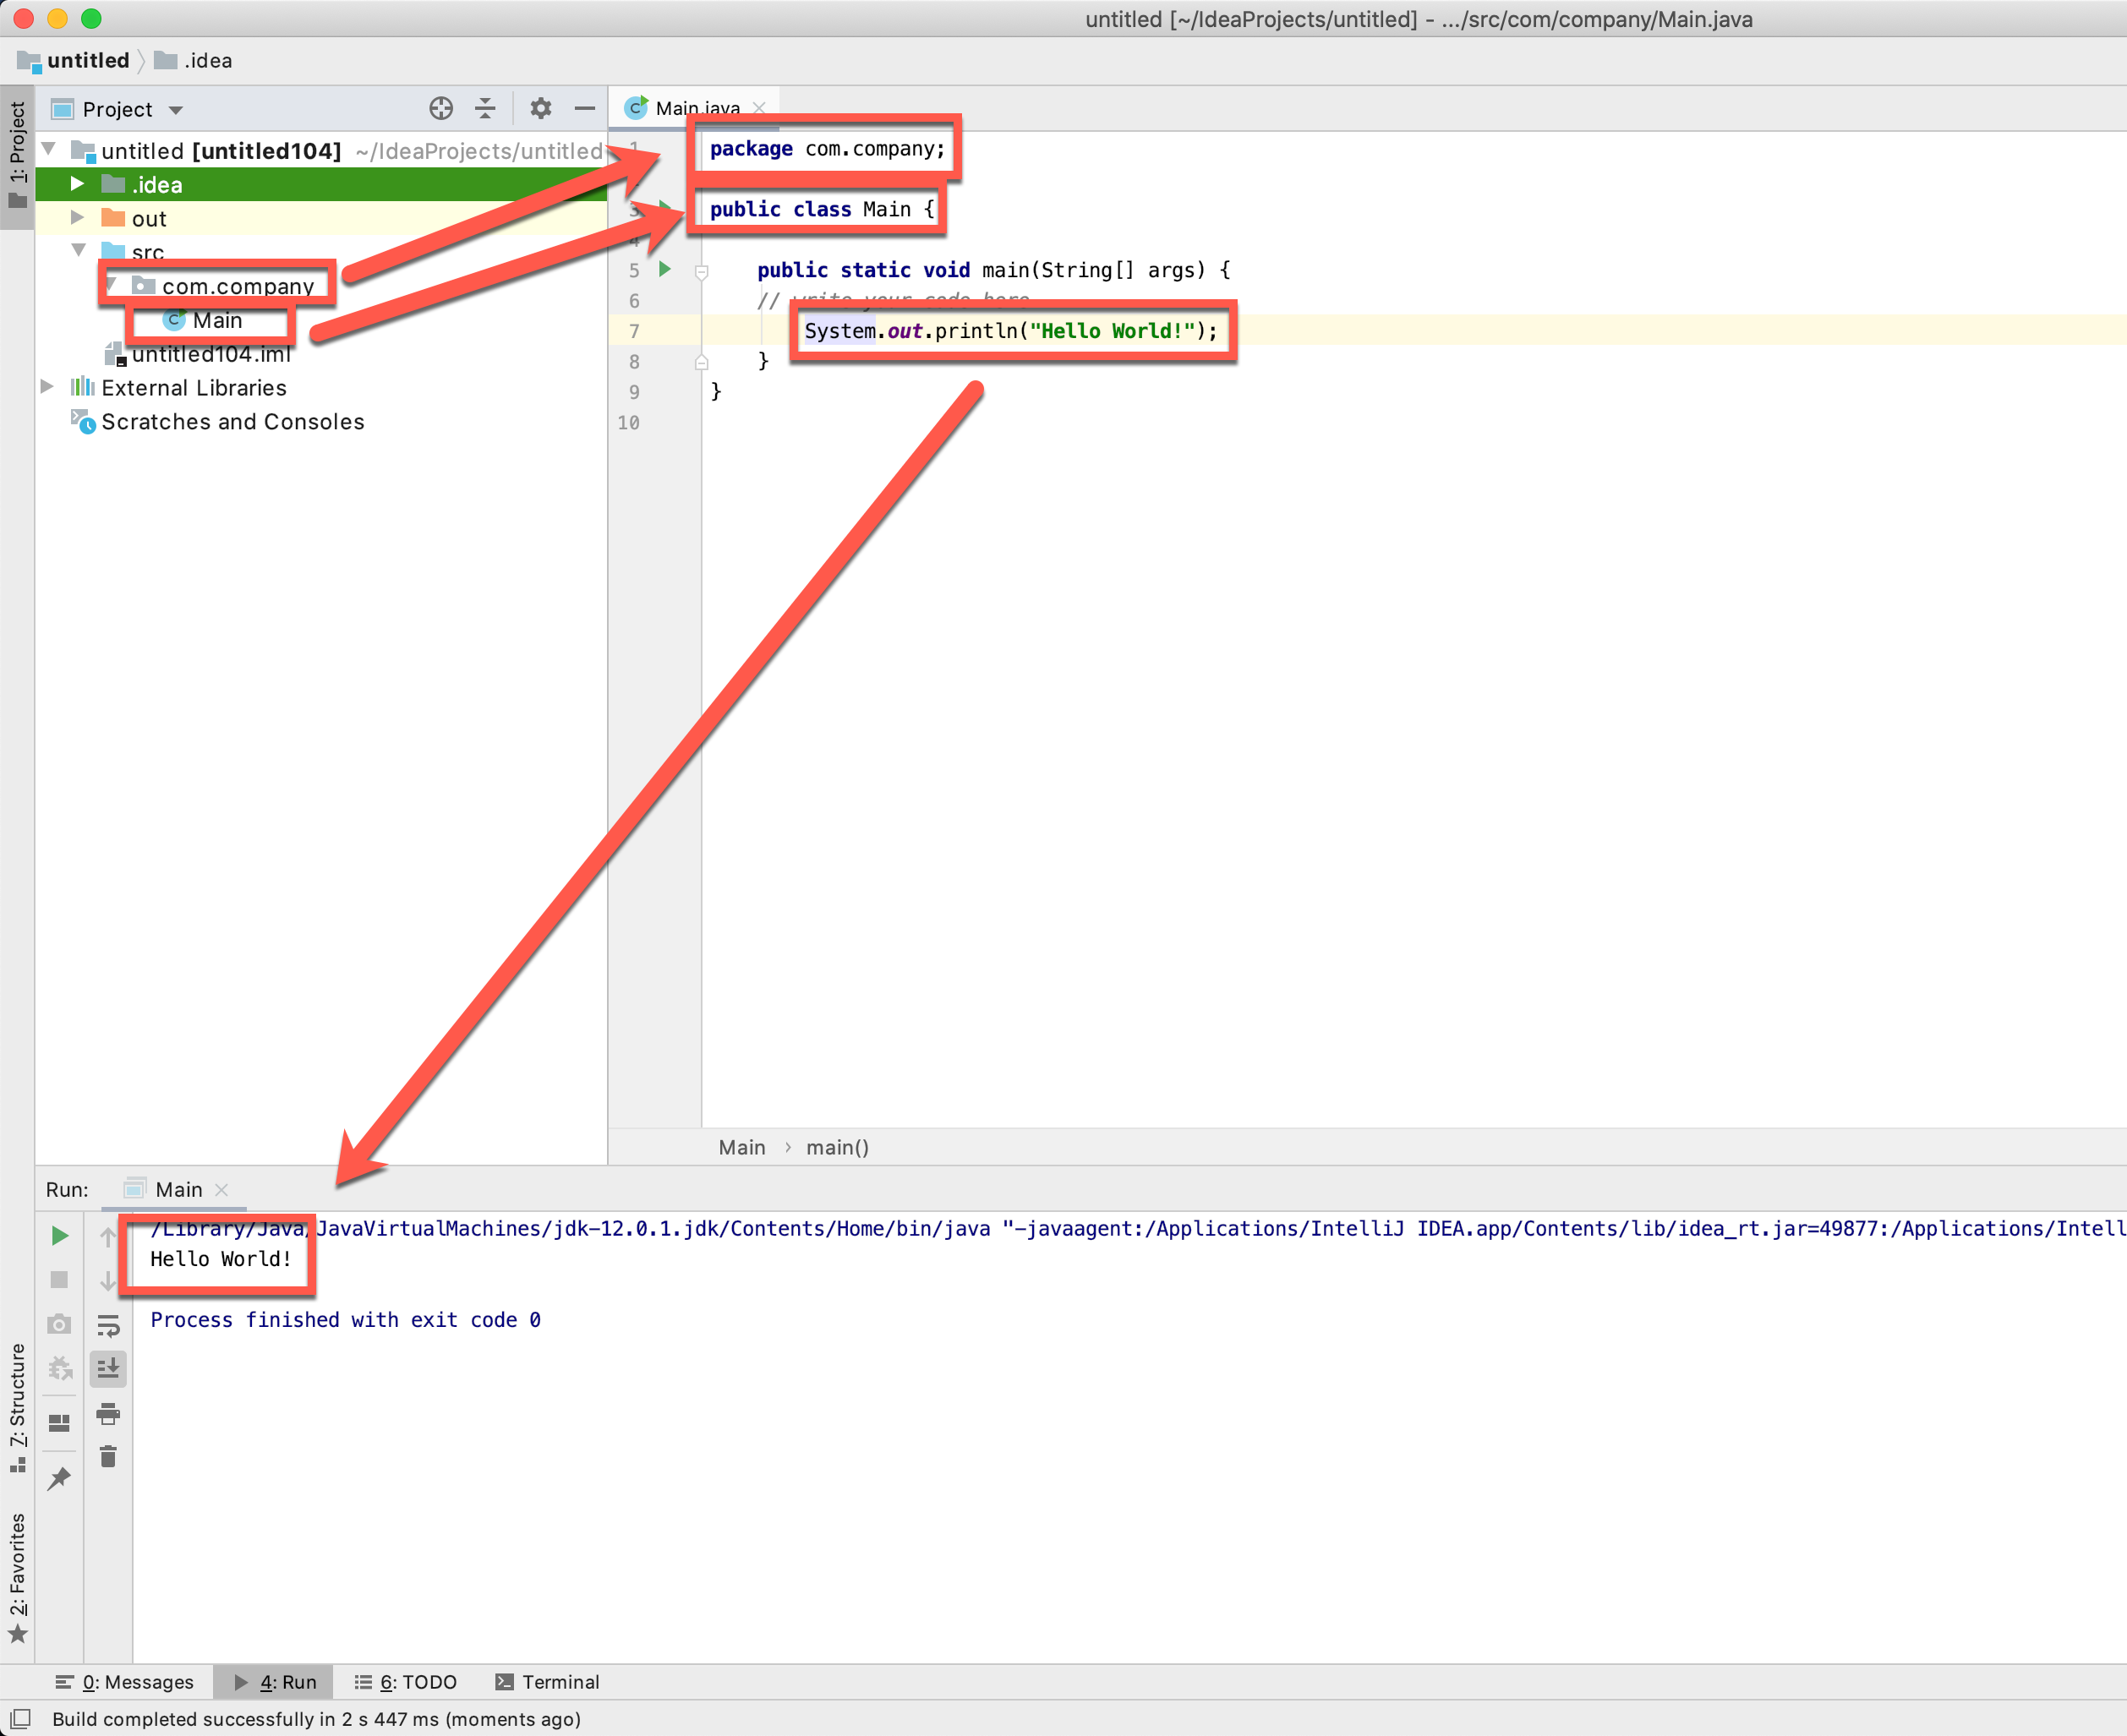Open Project panel gear settings
The height and width of the screenshot is (1736, 2127).
click(x=540, y=109)
